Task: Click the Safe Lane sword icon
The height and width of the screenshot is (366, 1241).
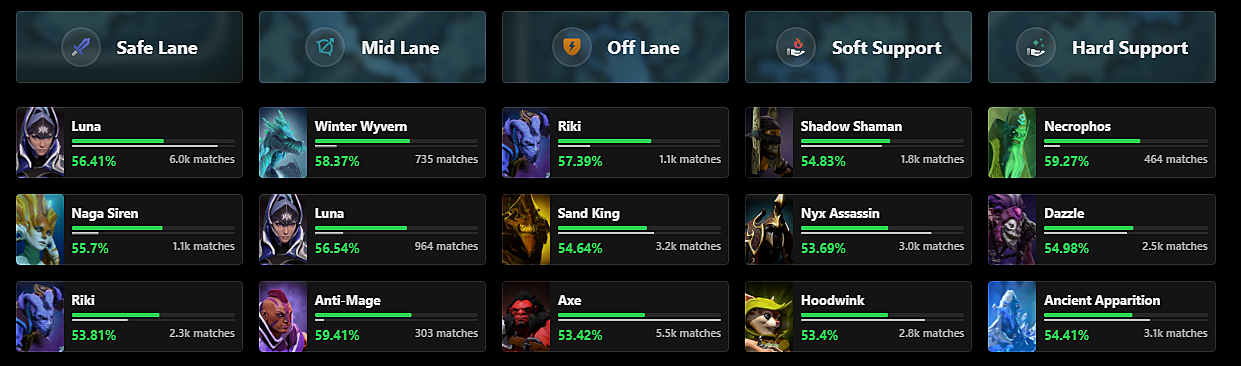Action: [x=81, y=47]
